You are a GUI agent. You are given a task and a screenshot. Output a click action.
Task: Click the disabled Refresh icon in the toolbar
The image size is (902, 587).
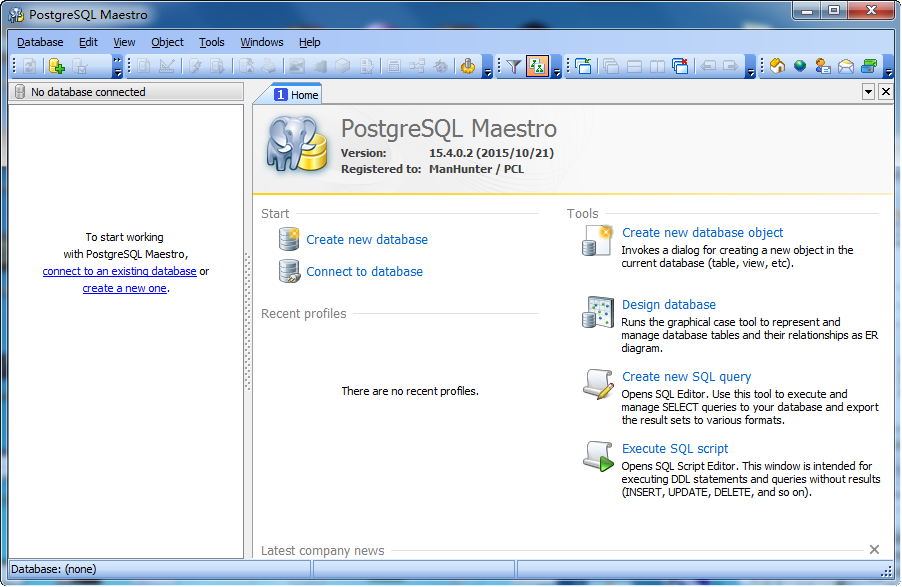coord(29,66)
